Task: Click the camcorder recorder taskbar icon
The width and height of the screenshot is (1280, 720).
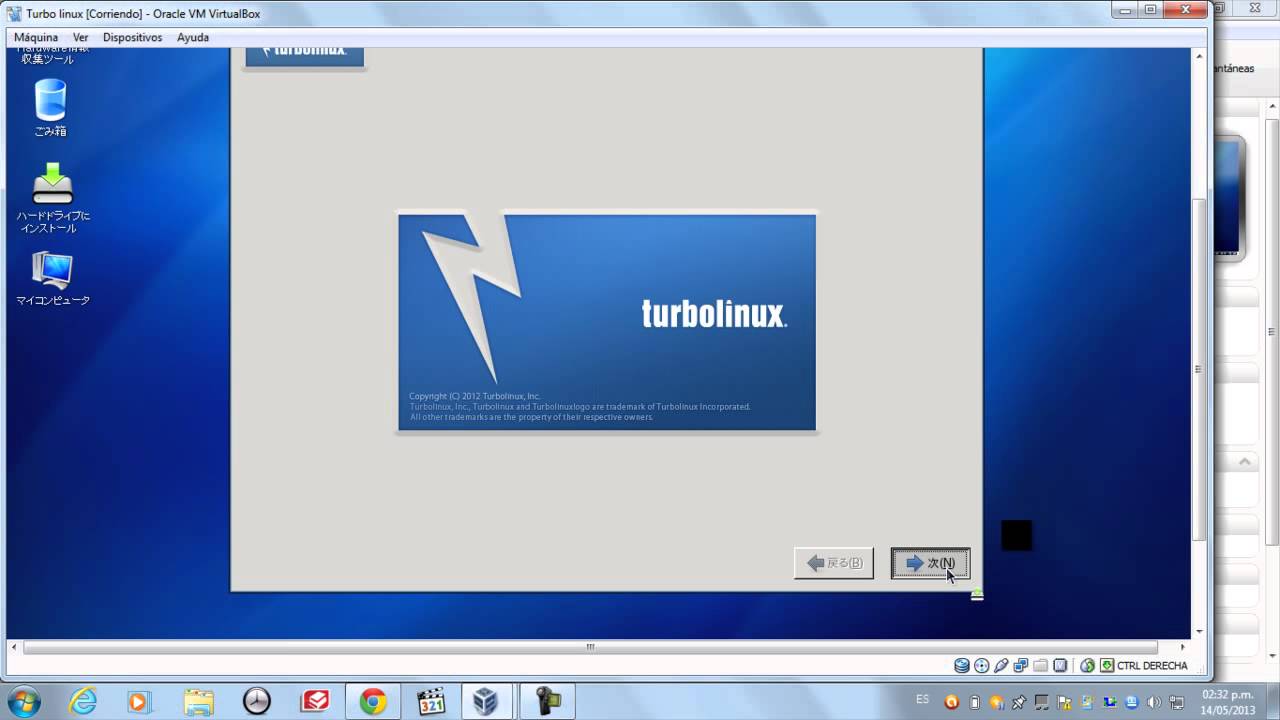Action: pos(547,702)
